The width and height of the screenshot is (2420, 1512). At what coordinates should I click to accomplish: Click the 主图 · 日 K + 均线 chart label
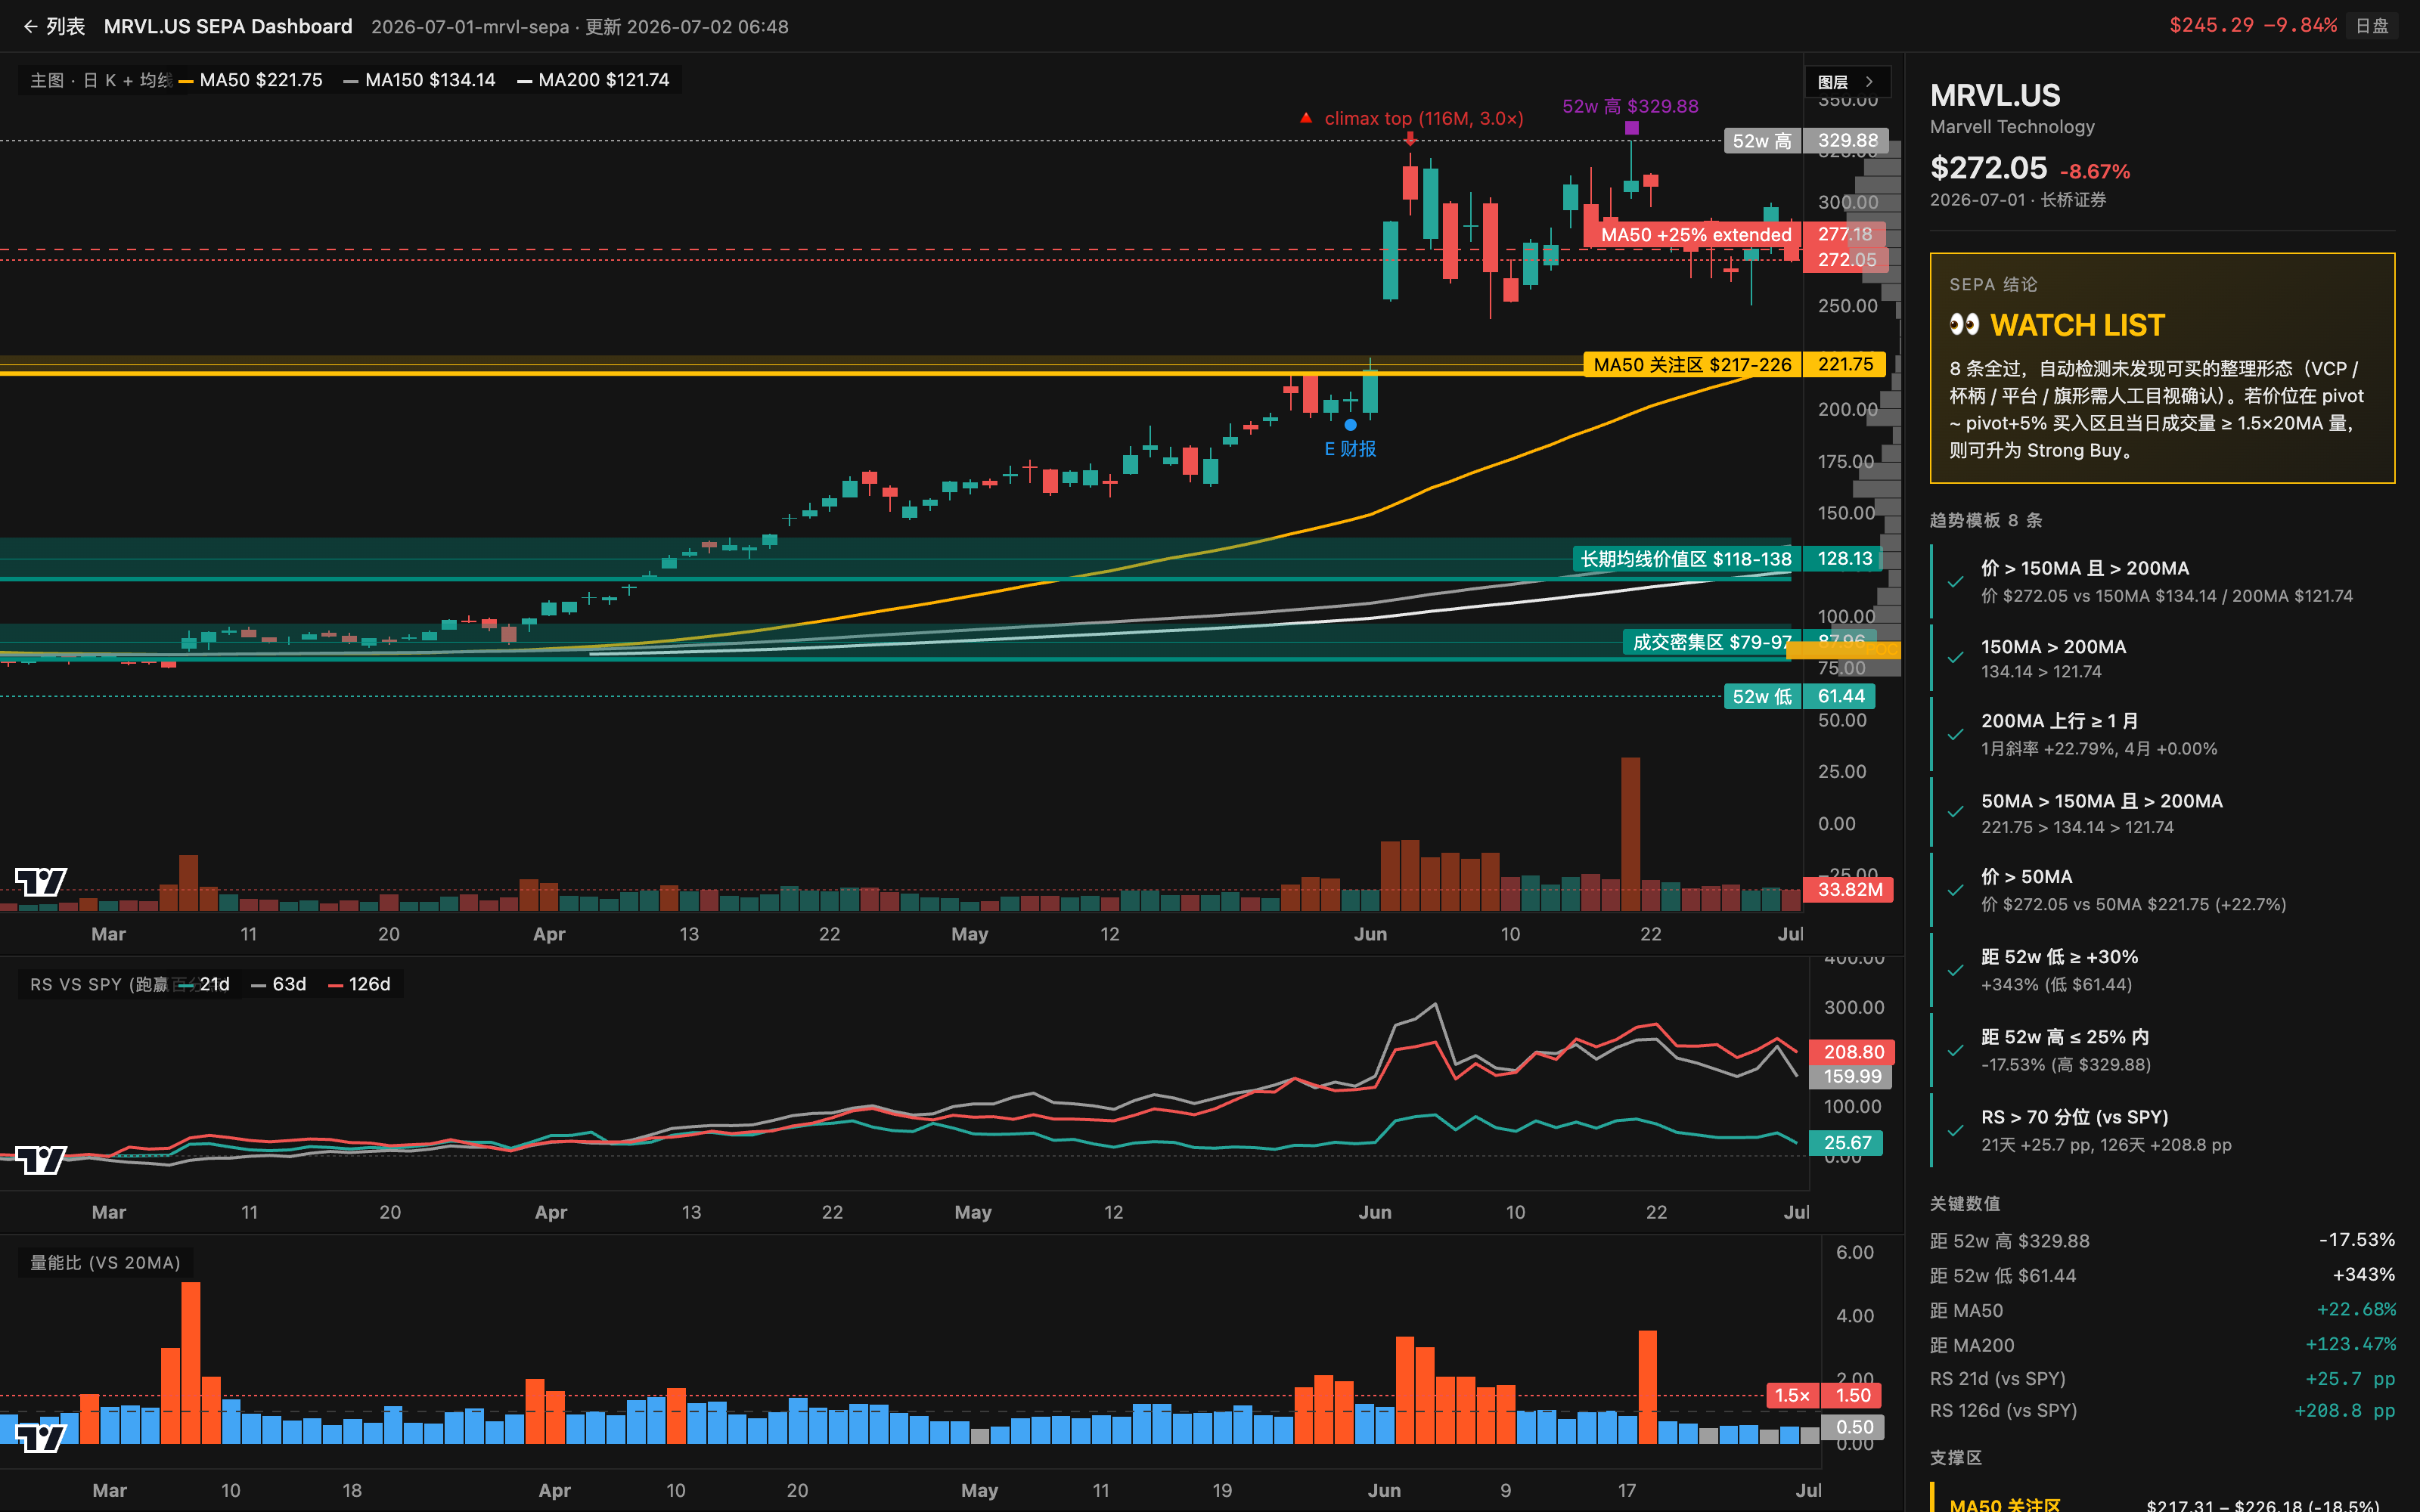101,80
